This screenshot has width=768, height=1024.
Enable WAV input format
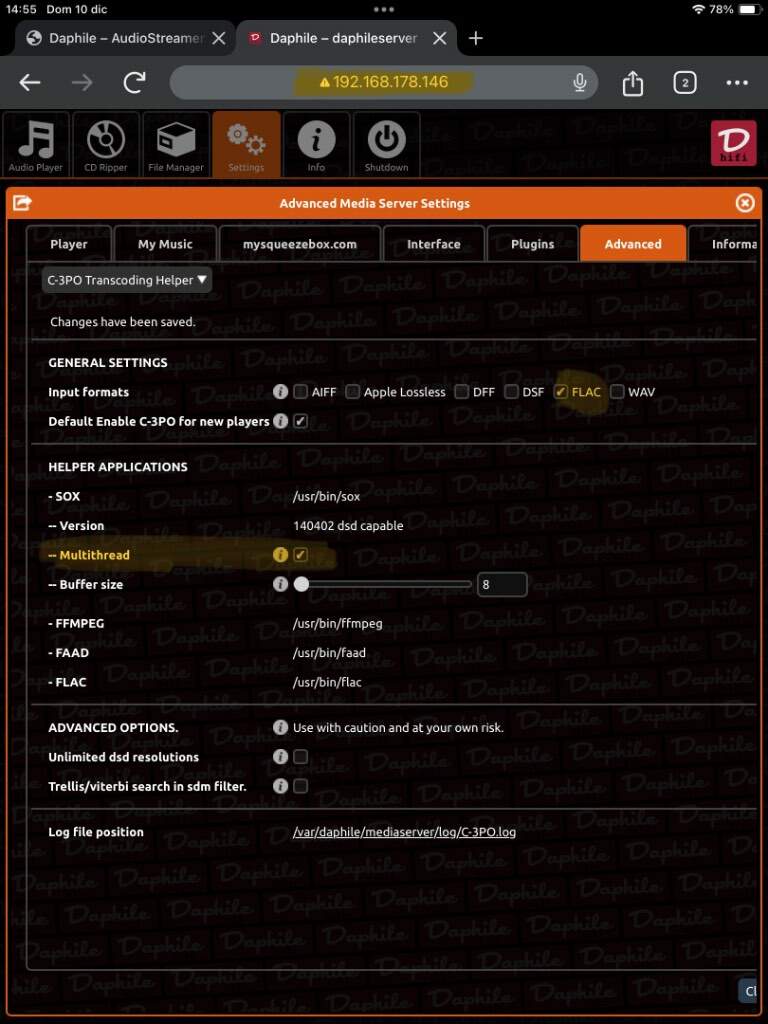pyautogui.click(x=617, y=392)
